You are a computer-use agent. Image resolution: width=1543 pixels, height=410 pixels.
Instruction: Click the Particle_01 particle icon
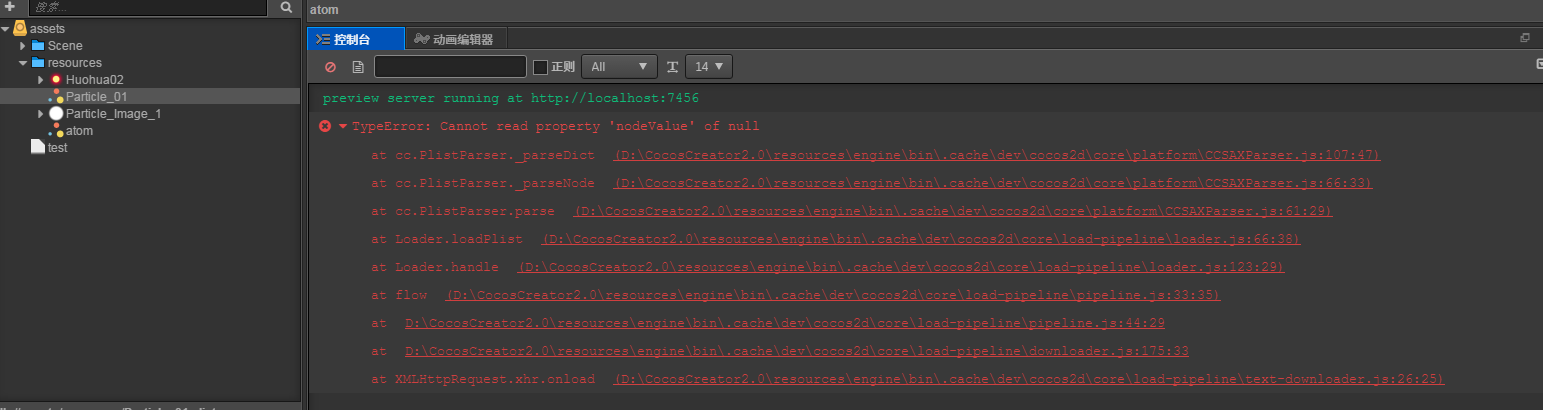[57, 97]
